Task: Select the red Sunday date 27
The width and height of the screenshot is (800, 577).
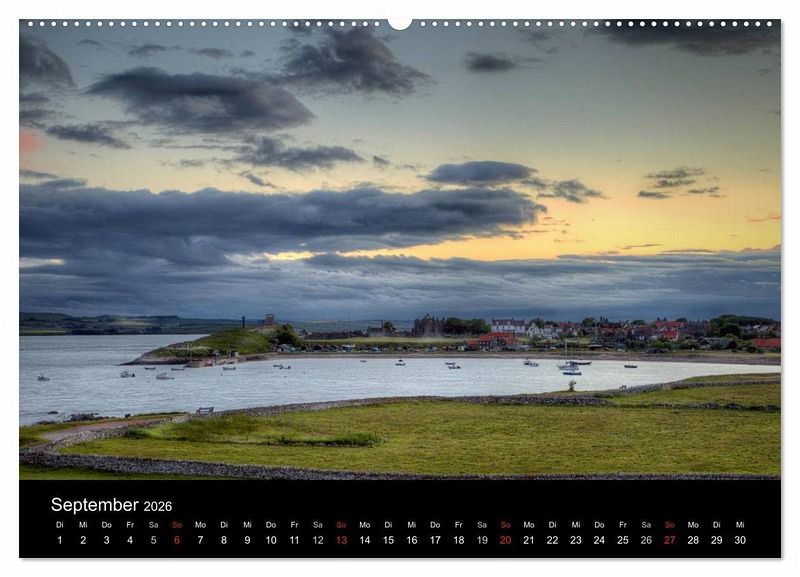Action: 669,540
